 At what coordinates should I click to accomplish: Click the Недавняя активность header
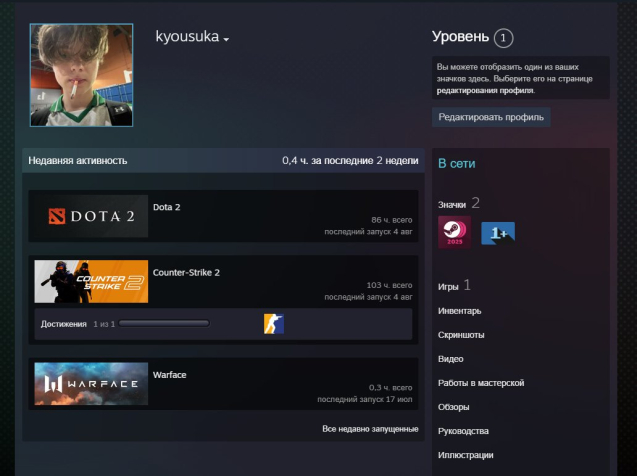click(78, 160)
